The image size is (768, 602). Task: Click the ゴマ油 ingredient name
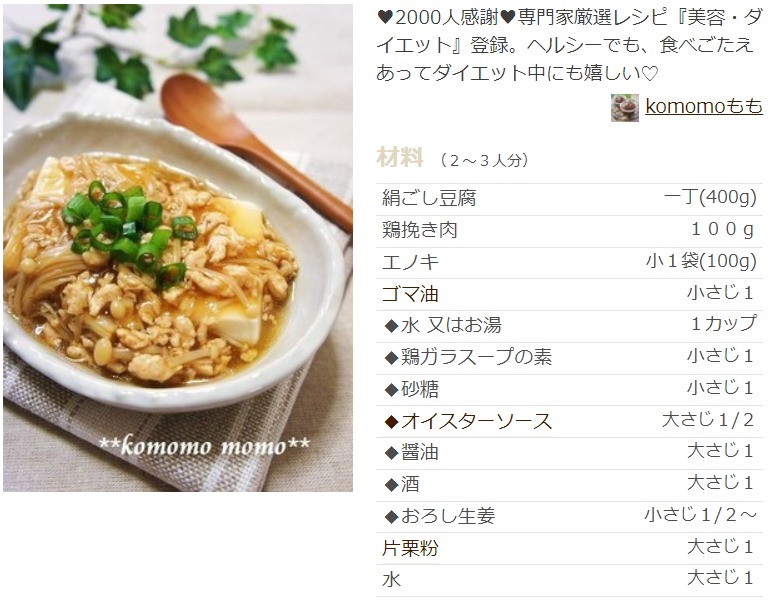[x=409, y=294]
